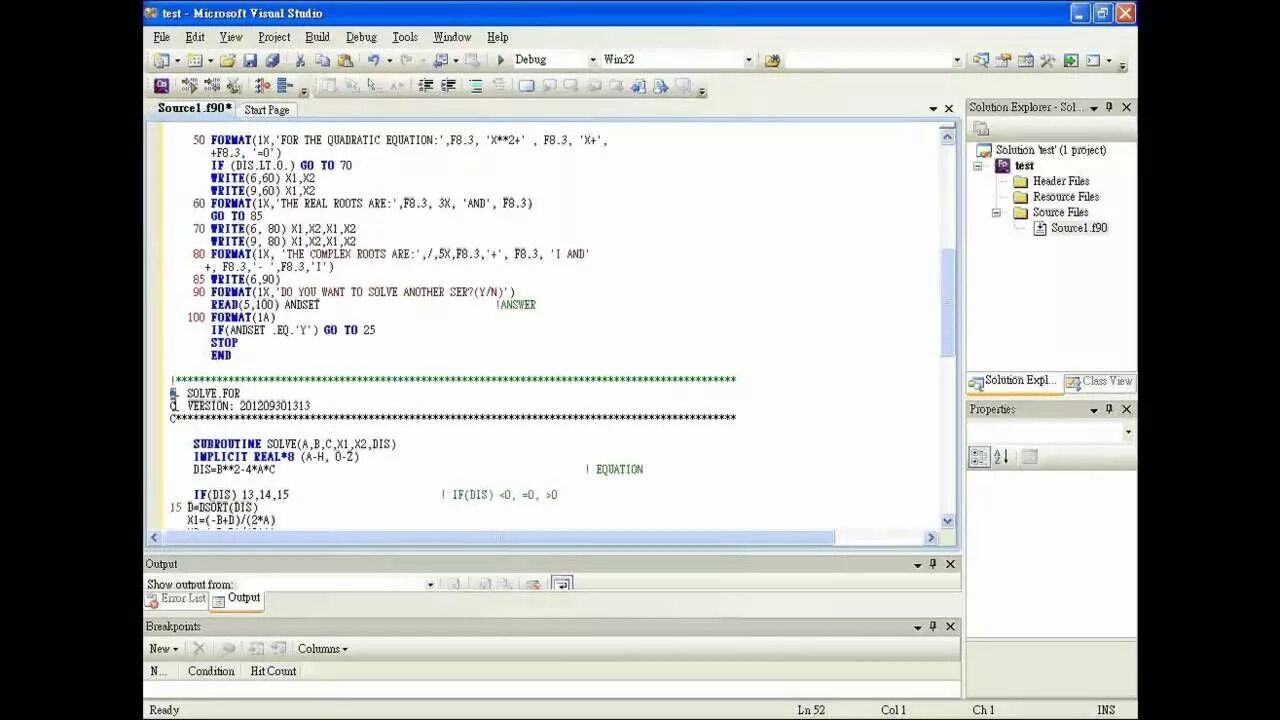Click the Increase Indent icon
Image resolution: width=1280 pixels, height=720 pixels.
[x=448, y=86]
